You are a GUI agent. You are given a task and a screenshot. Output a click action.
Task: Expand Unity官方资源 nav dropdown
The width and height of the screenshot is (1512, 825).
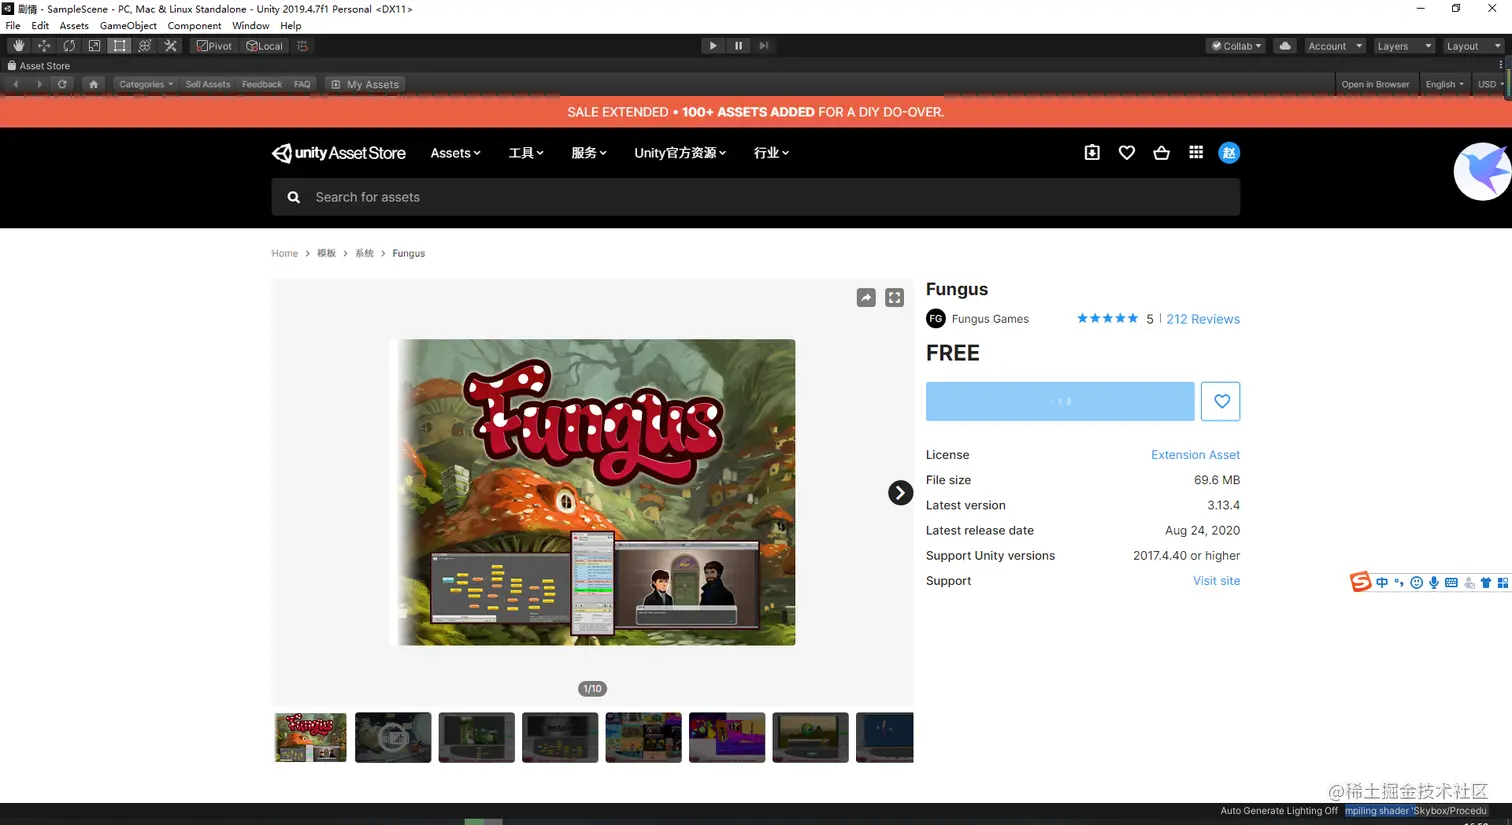point(680,153)
